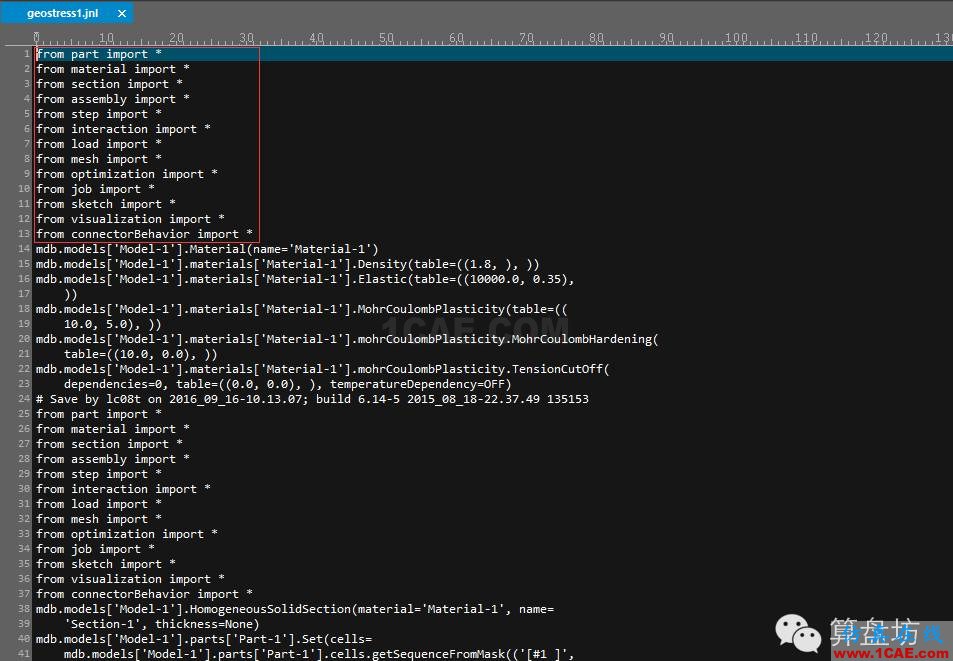953x661 pixels.
Task: Click 'from step import *' on line 29
Action: (x=98, y=474)
